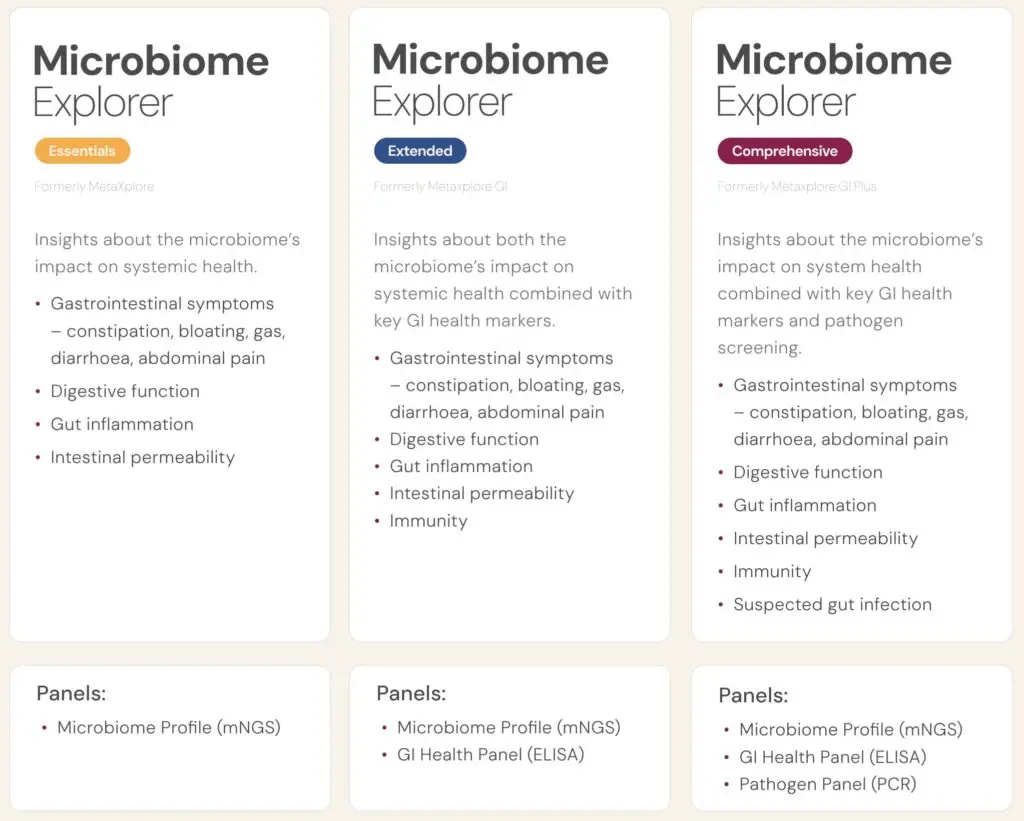Select 'Suspected gut infection' list item

(833, 605)
